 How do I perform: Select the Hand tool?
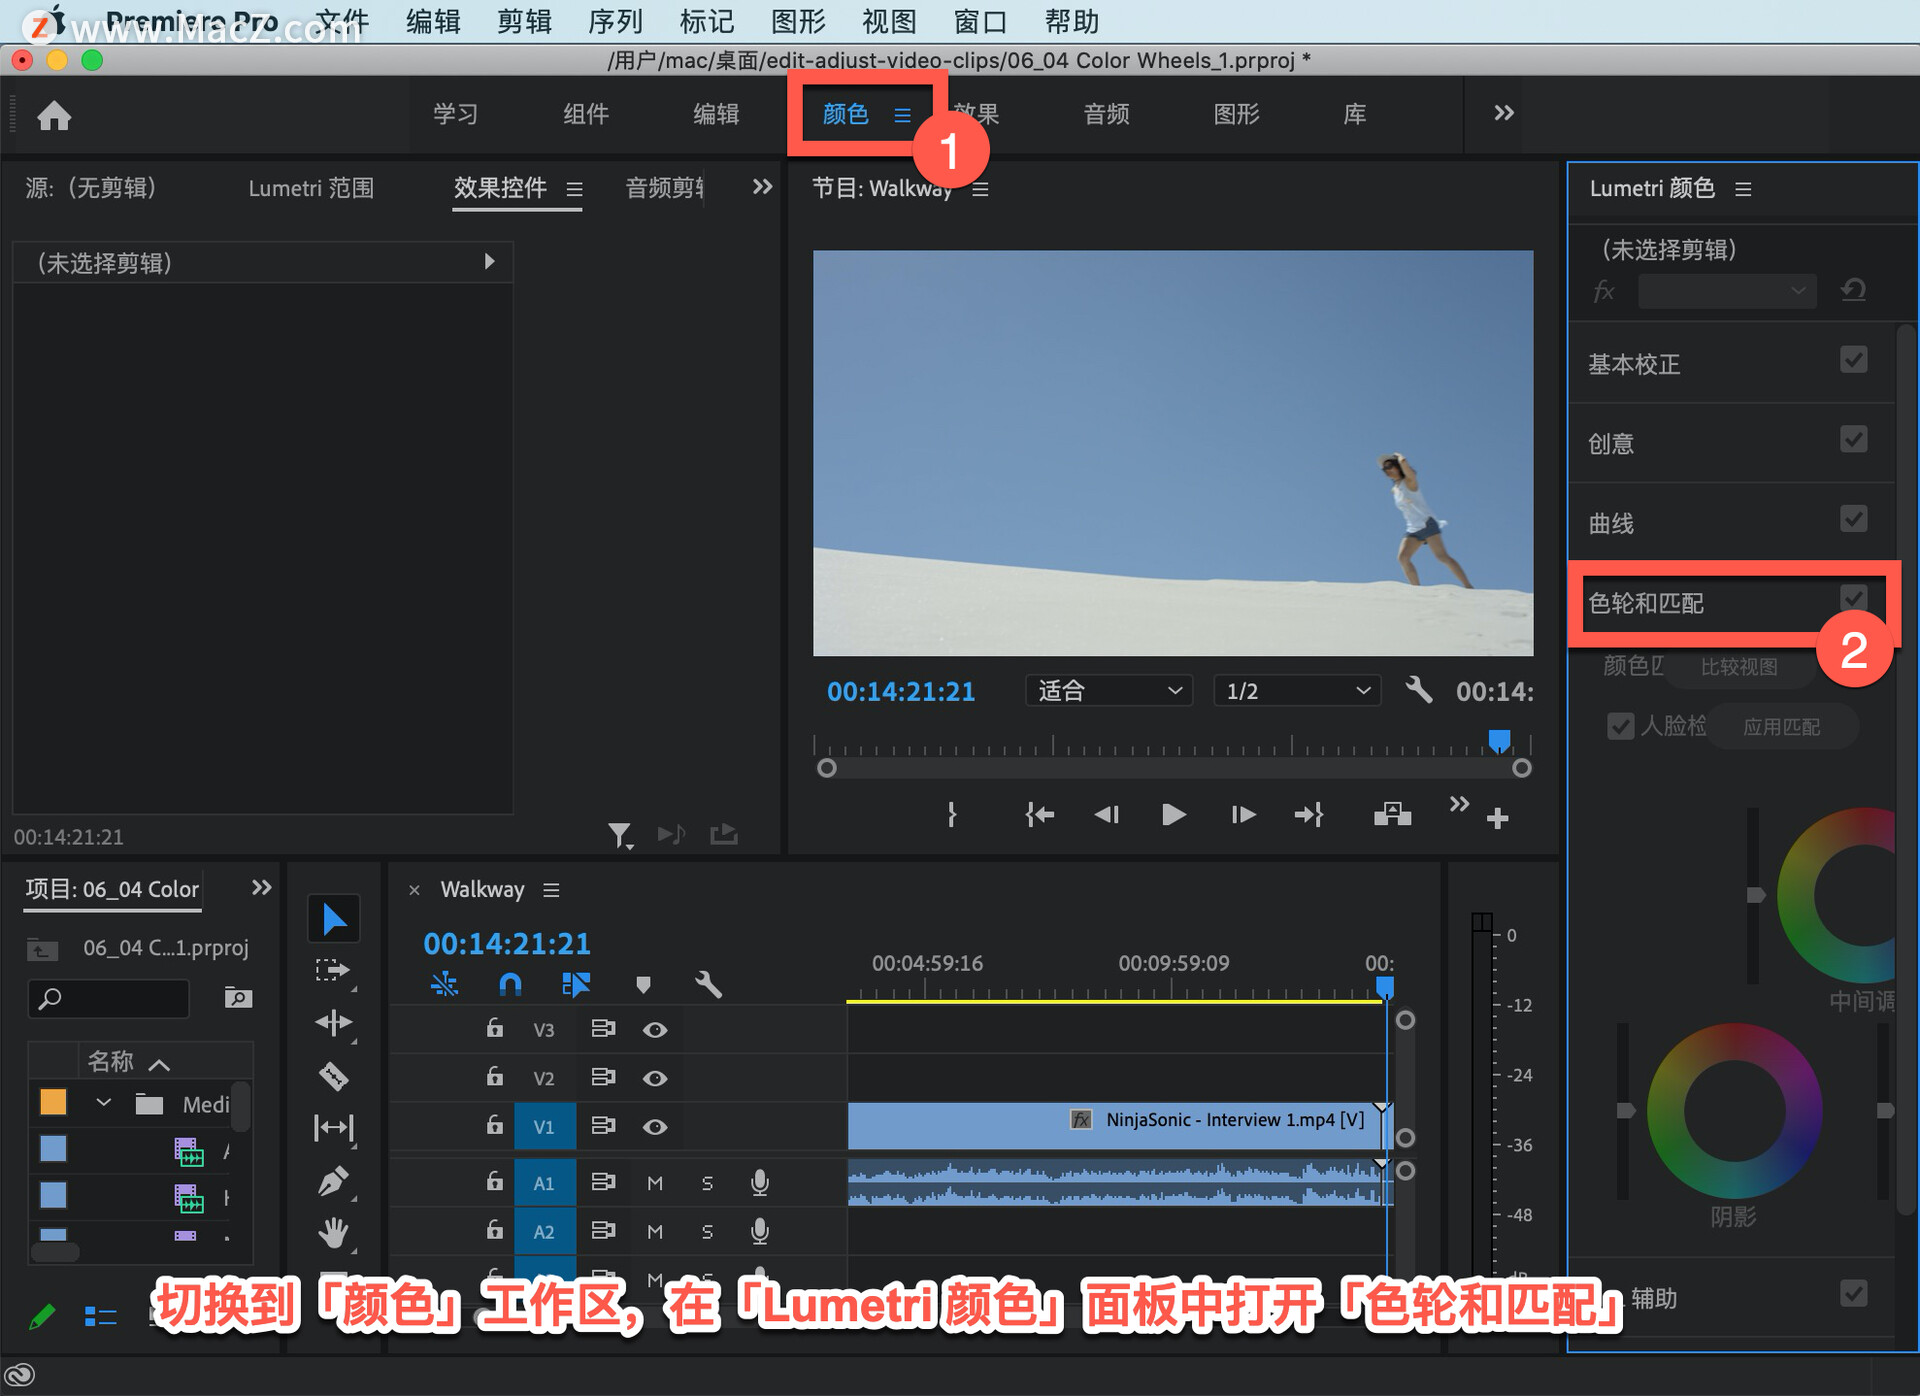(x=333, y=1233)
